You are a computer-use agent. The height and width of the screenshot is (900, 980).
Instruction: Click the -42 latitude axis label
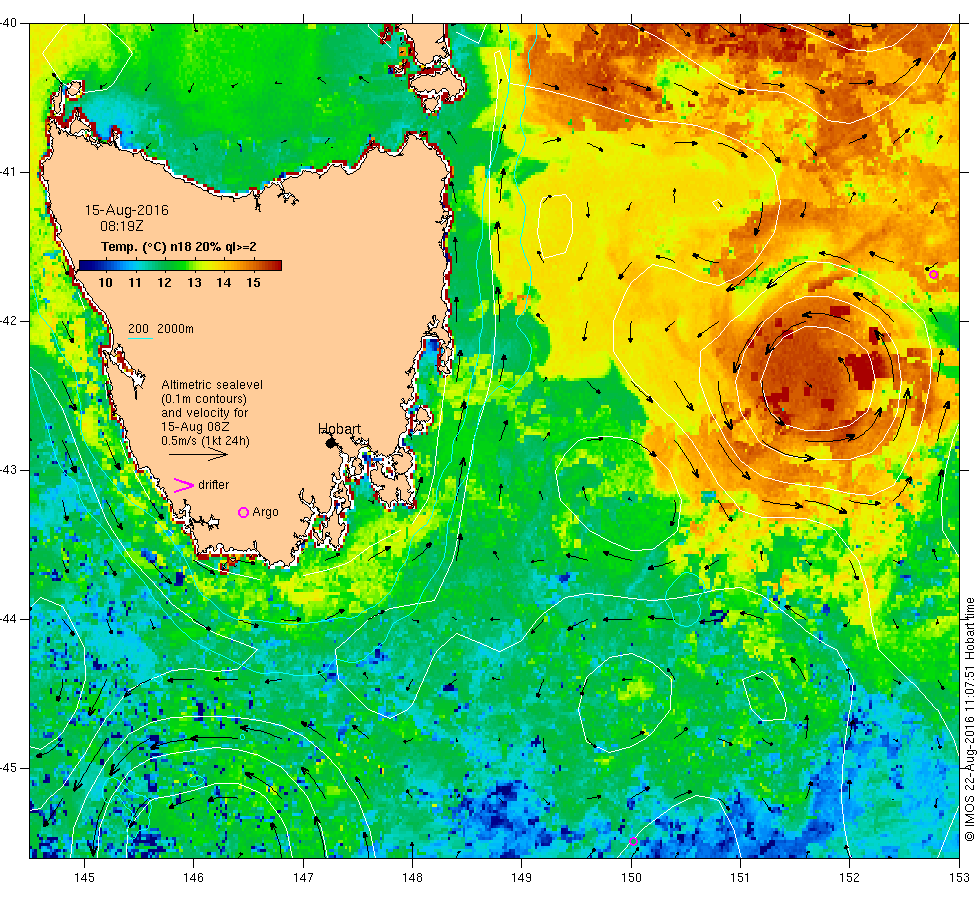(x=8, y=321)
